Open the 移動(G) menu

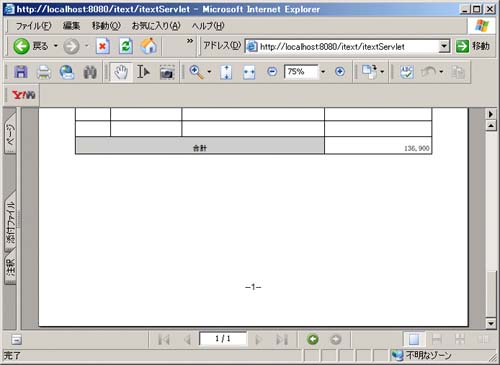click(x=106, y=26)
